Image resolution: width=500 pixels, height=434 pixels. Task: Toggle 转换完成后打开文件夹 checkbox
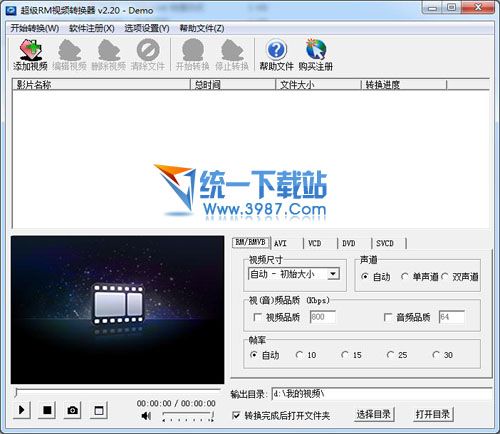pyautogui.click(x=236, y=415)
